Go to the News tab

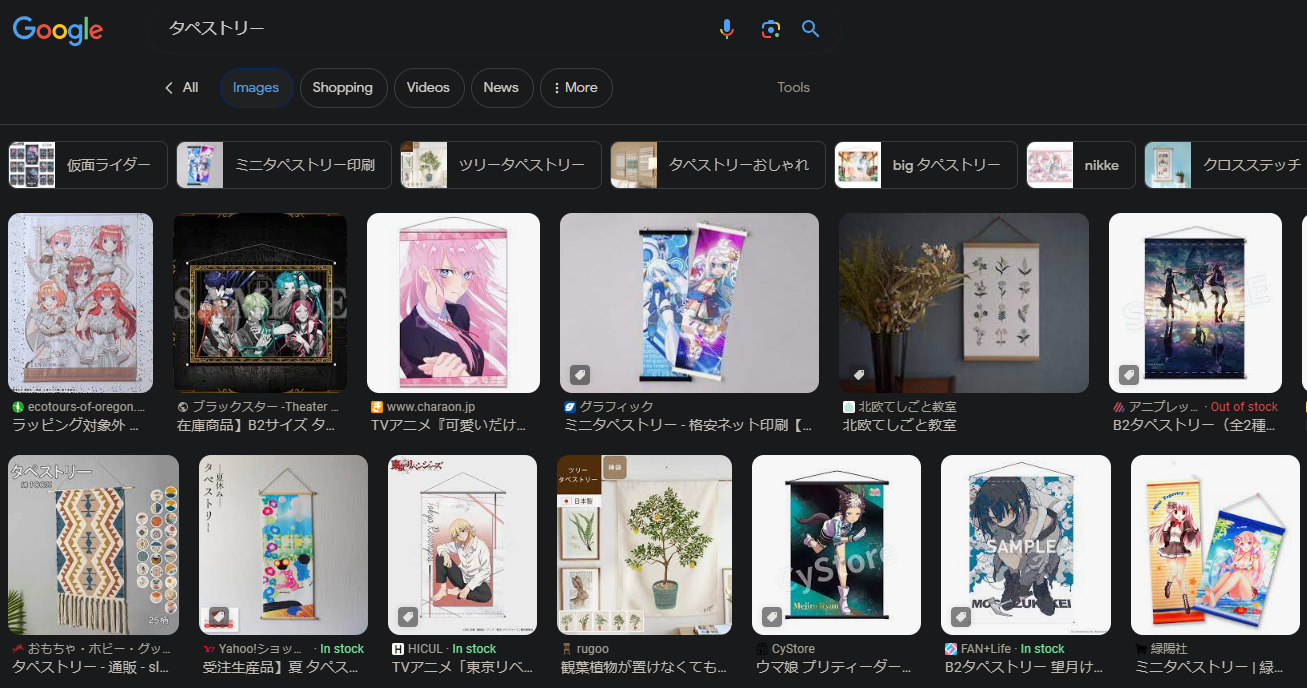pyautogui.click(x=501, y=88)
